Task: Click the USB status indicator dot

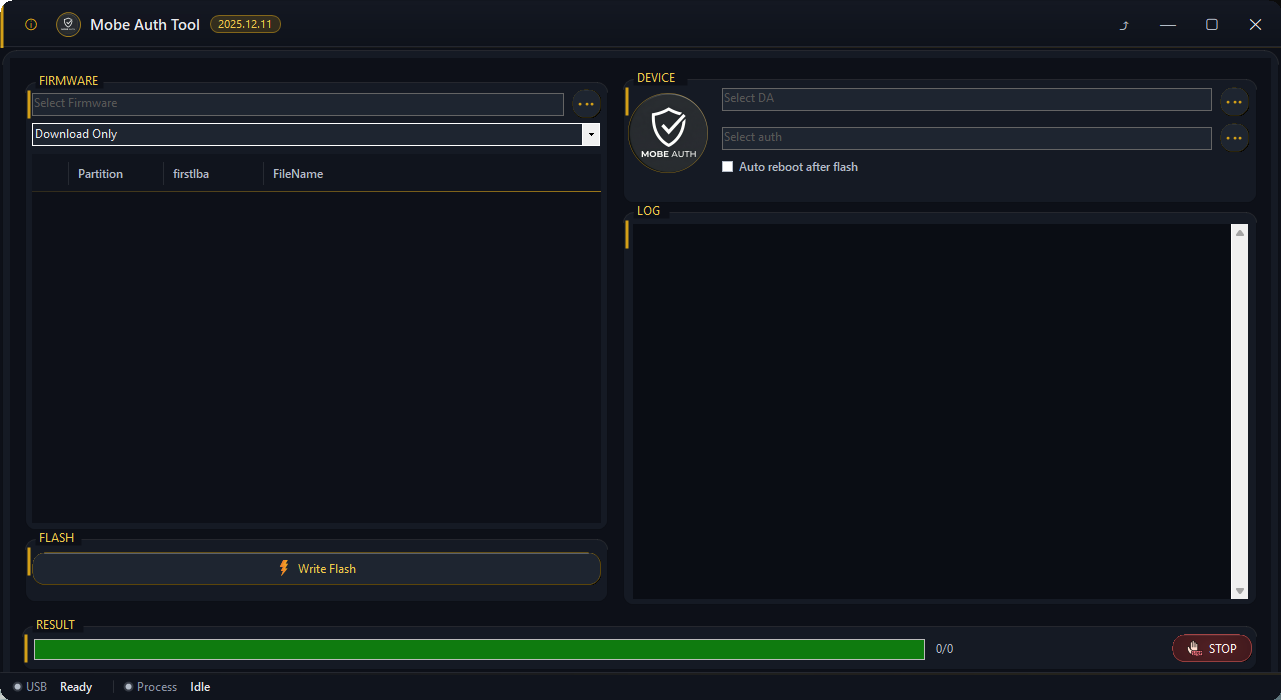Action: click(18, 687)
